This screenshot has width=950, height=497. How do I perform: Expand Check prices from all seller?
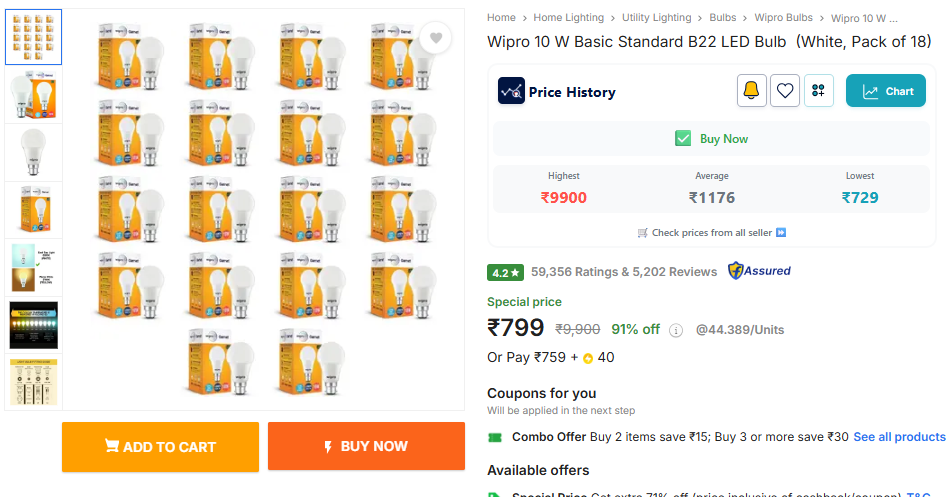tap(711, 232)
